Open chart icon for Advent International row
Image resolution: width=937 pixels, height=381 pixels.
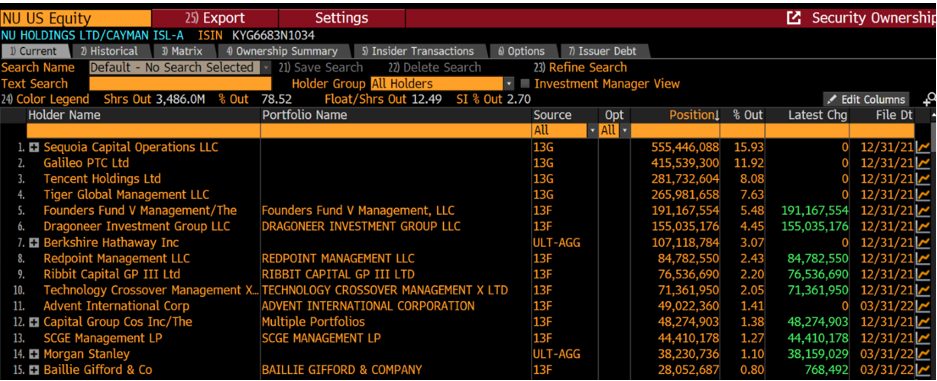[x=923, y=306]
